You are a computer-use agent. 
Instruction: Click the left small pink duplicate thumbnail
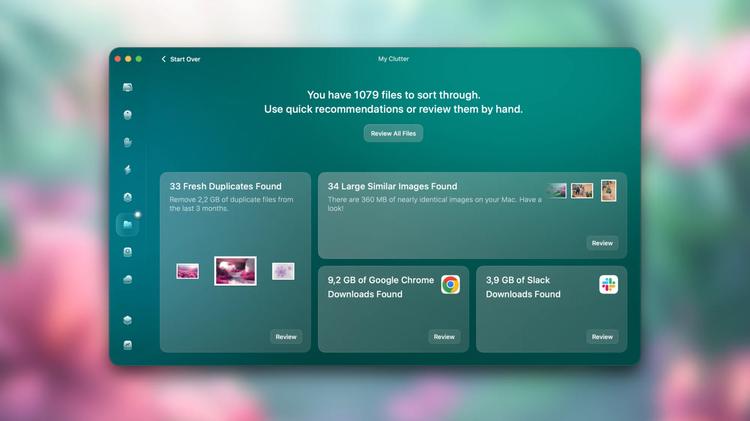[188, 271]
